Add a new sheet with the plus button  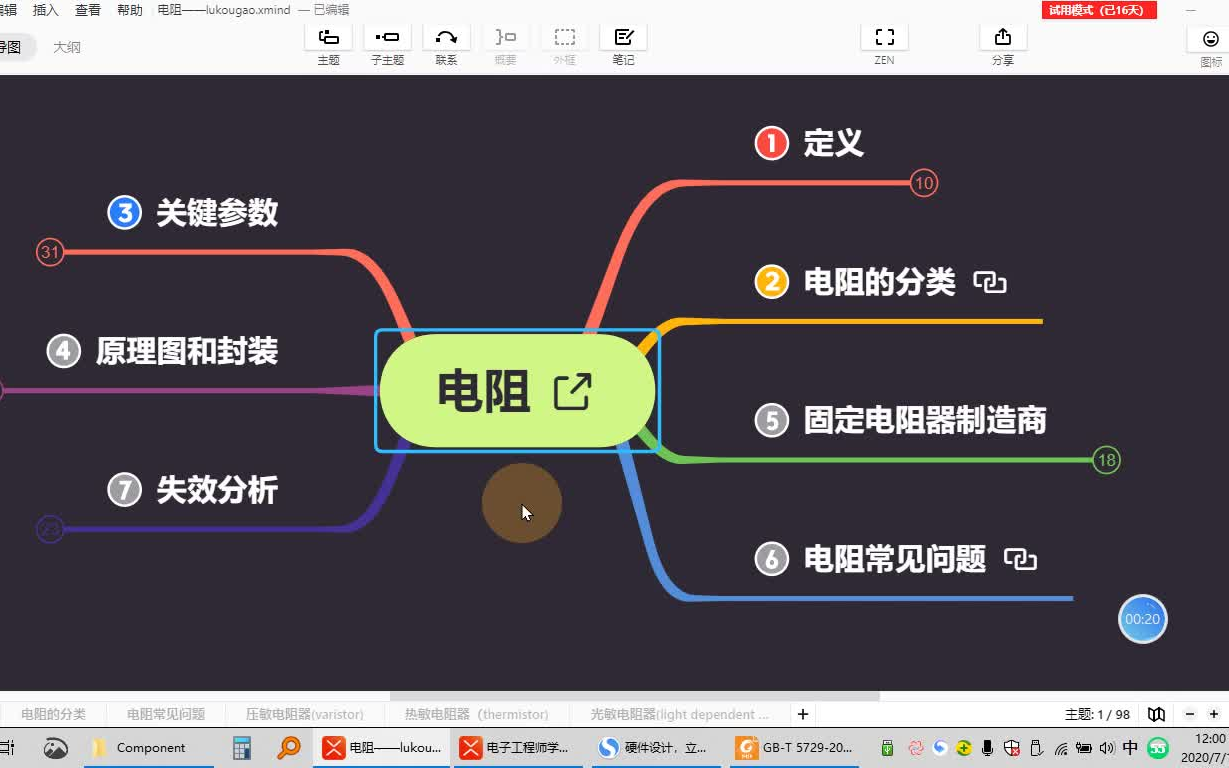pyautogui.click(x=802, y=714)
